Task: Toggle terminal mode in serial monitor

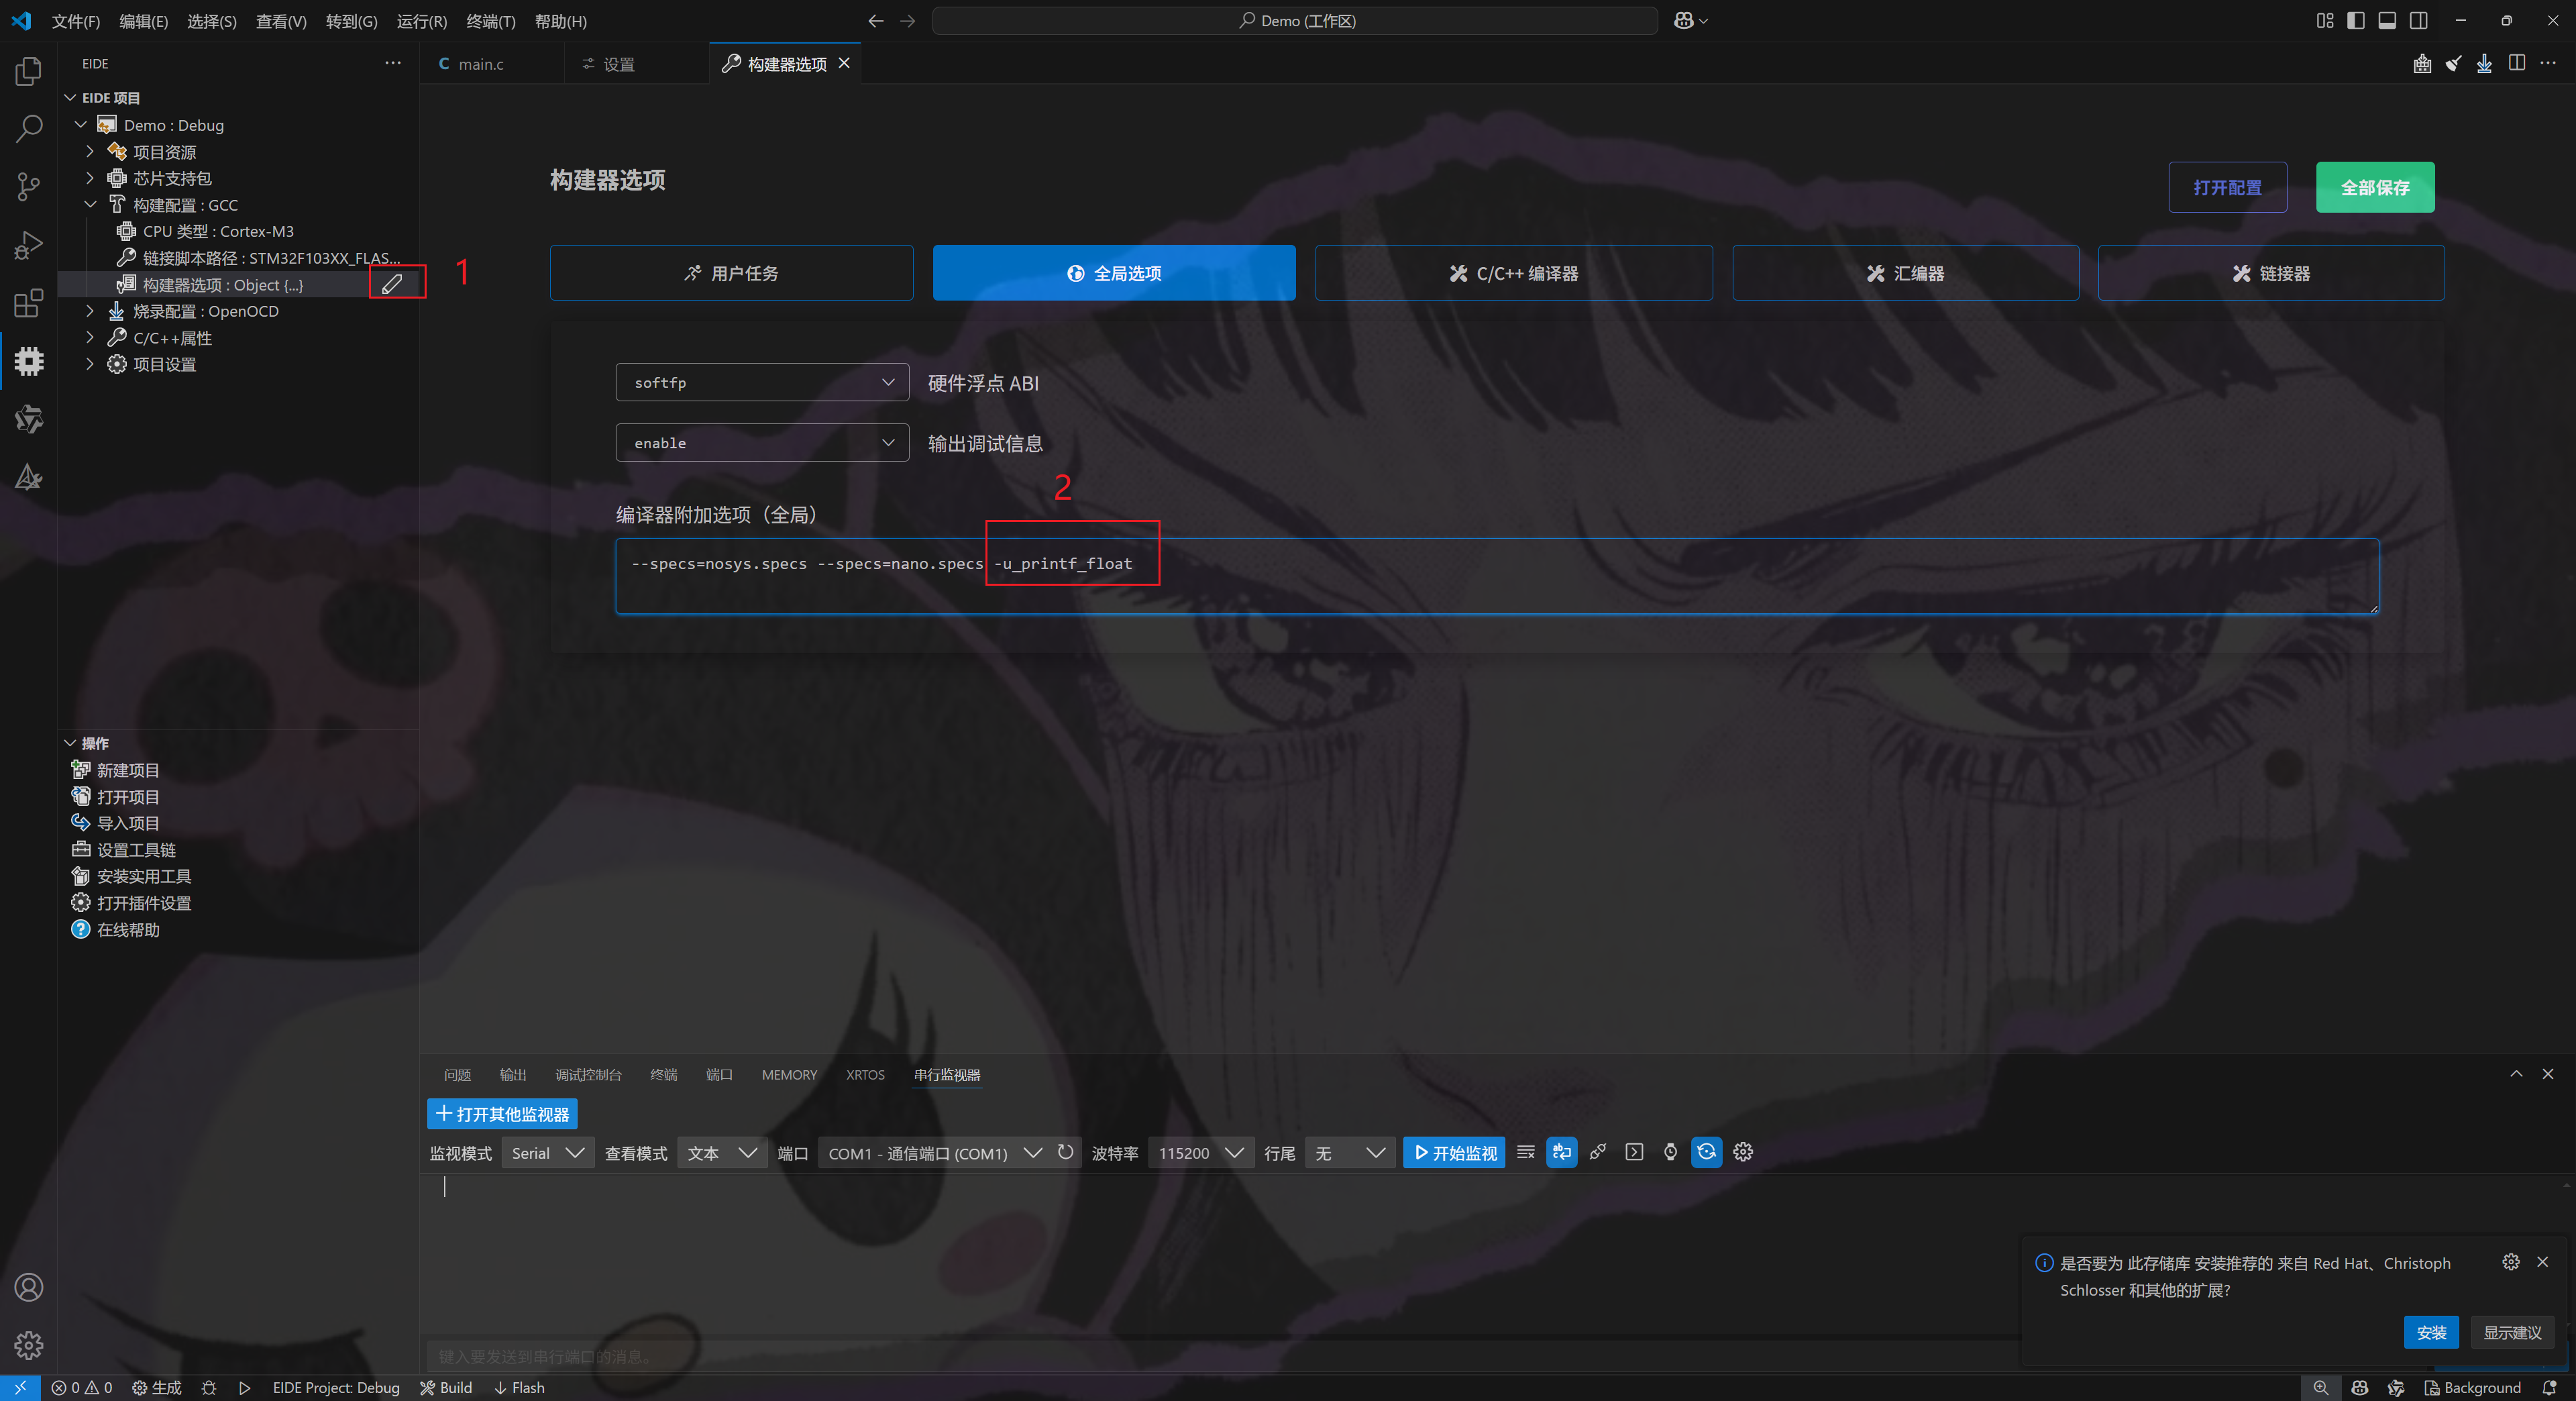Action: click(1634, 1152)
